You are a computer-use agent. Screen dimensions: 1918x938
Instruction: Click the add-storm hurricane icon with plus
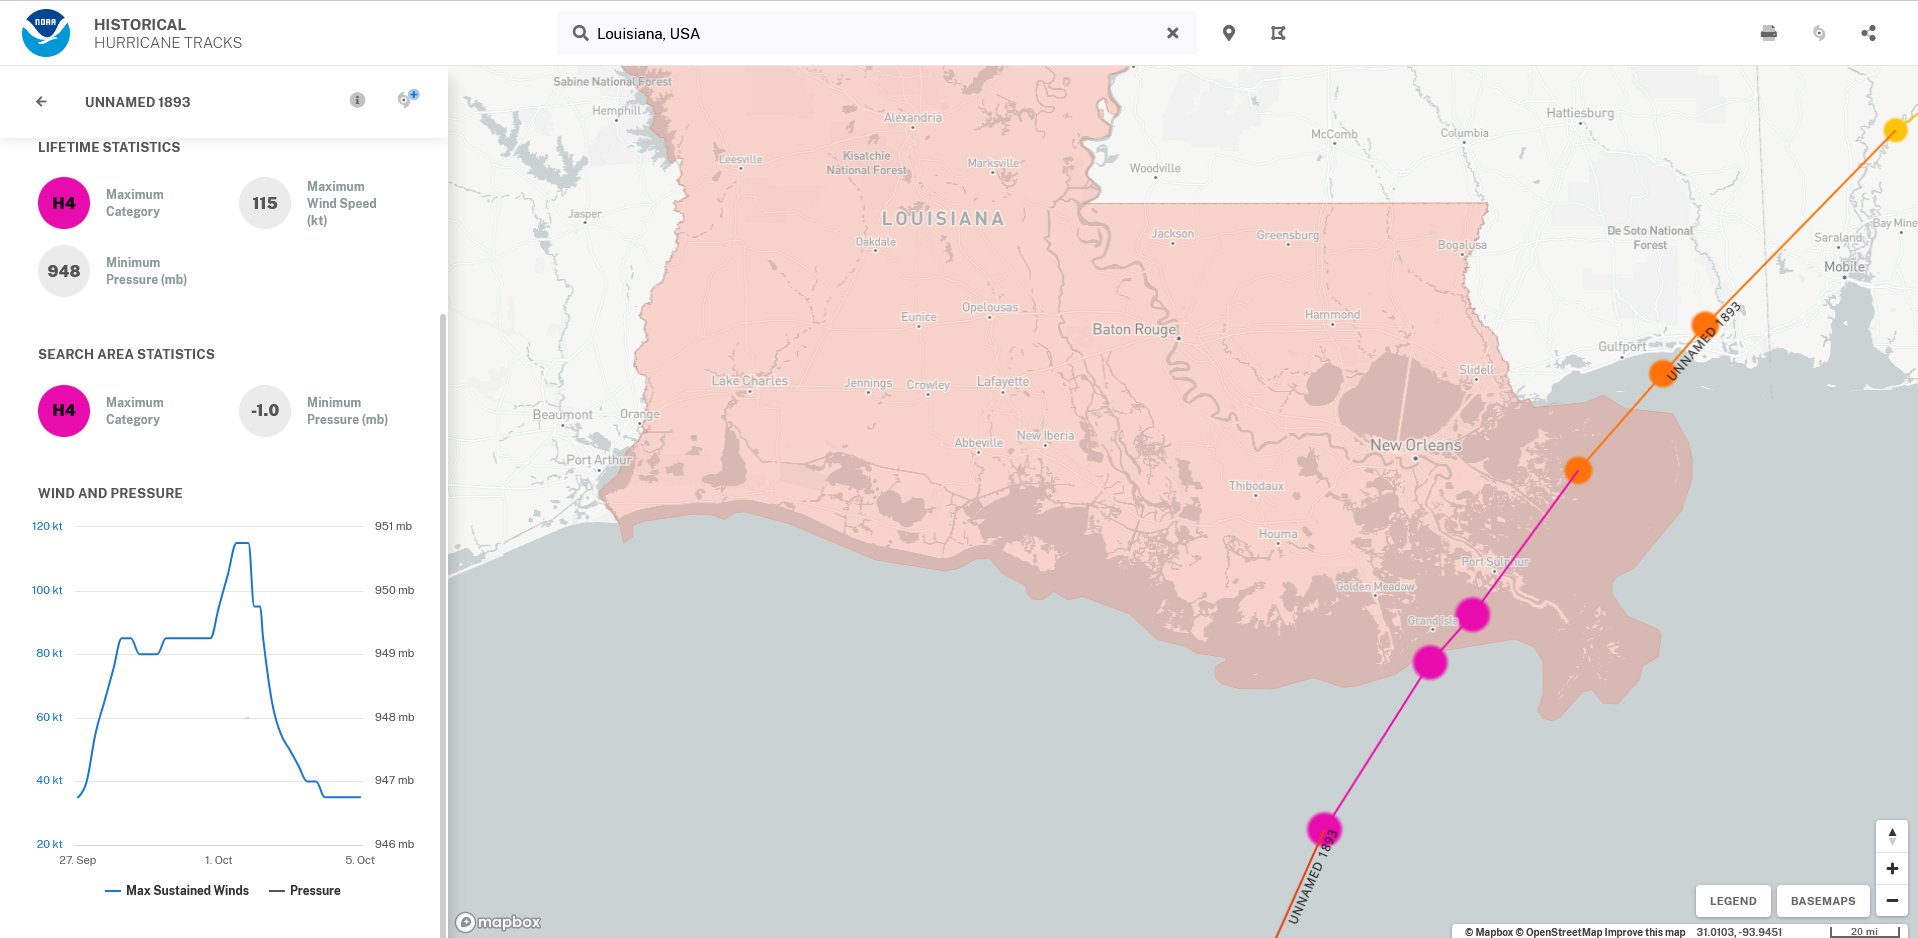(x=406, y=99)
